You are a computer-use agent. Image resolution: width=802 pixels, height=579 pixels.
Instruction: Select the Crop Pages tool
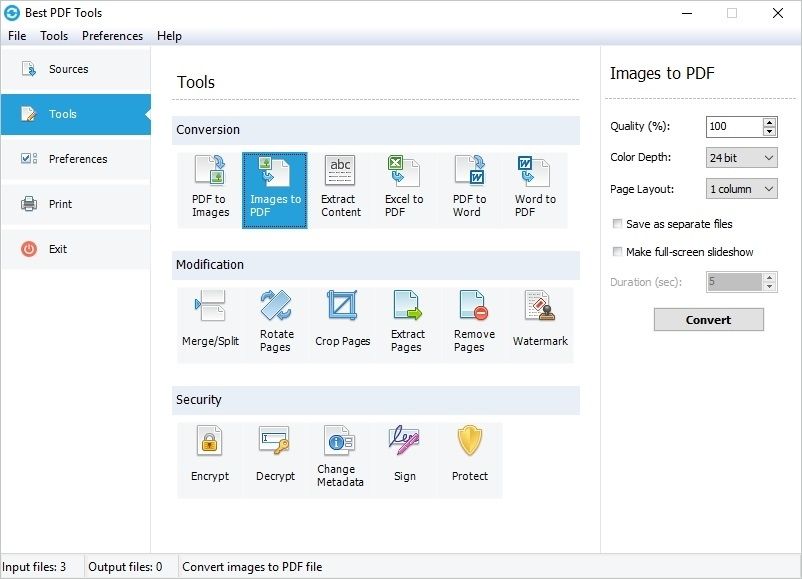click(x=341, y=320)
